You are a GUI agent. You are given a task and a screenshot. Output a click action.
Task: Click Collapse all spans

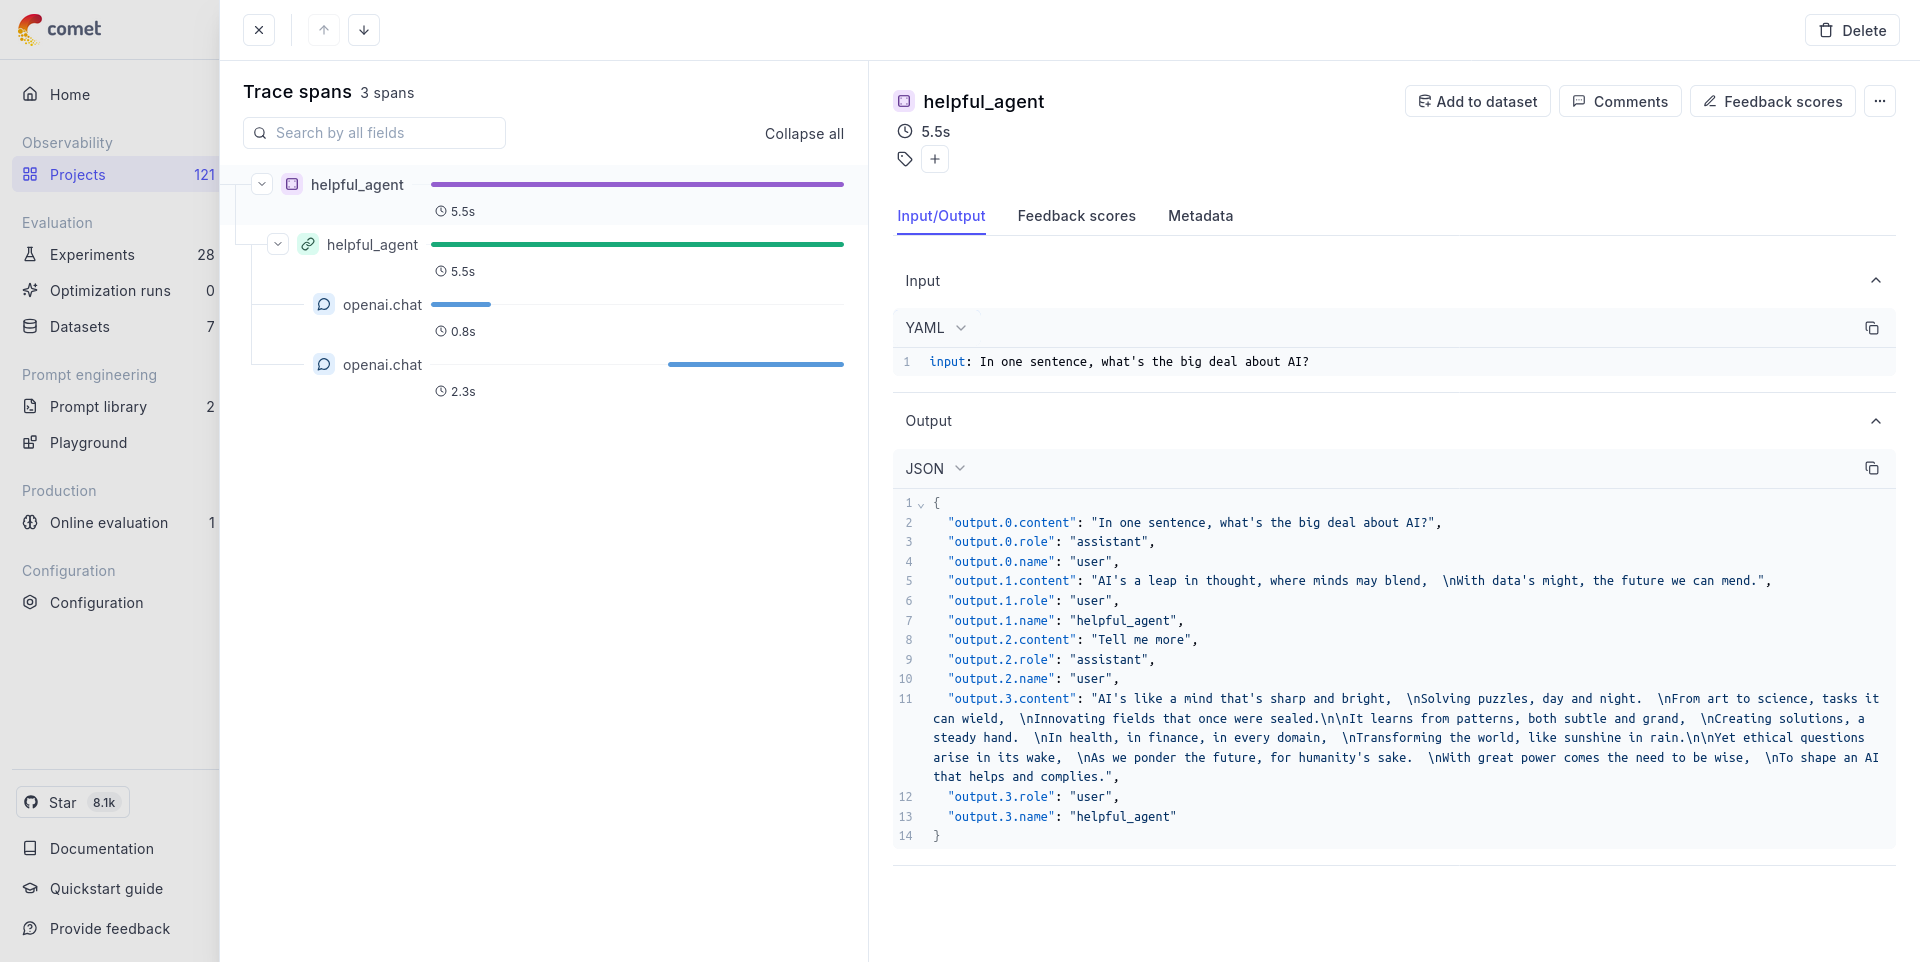804,134
